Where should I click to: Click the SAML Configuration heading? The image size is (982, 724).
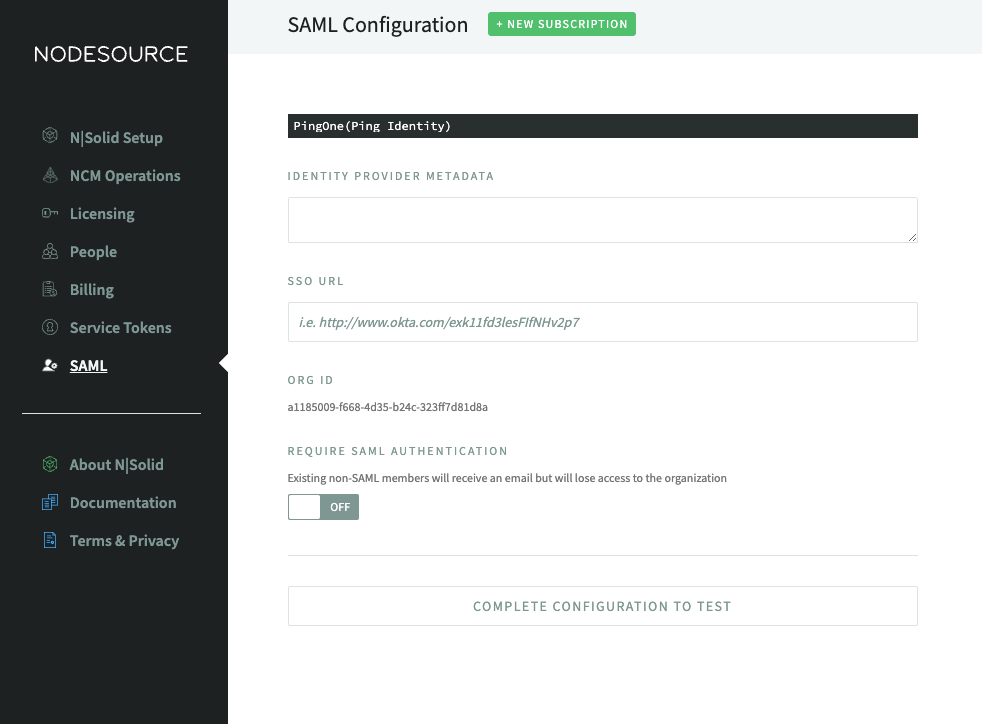378,24
